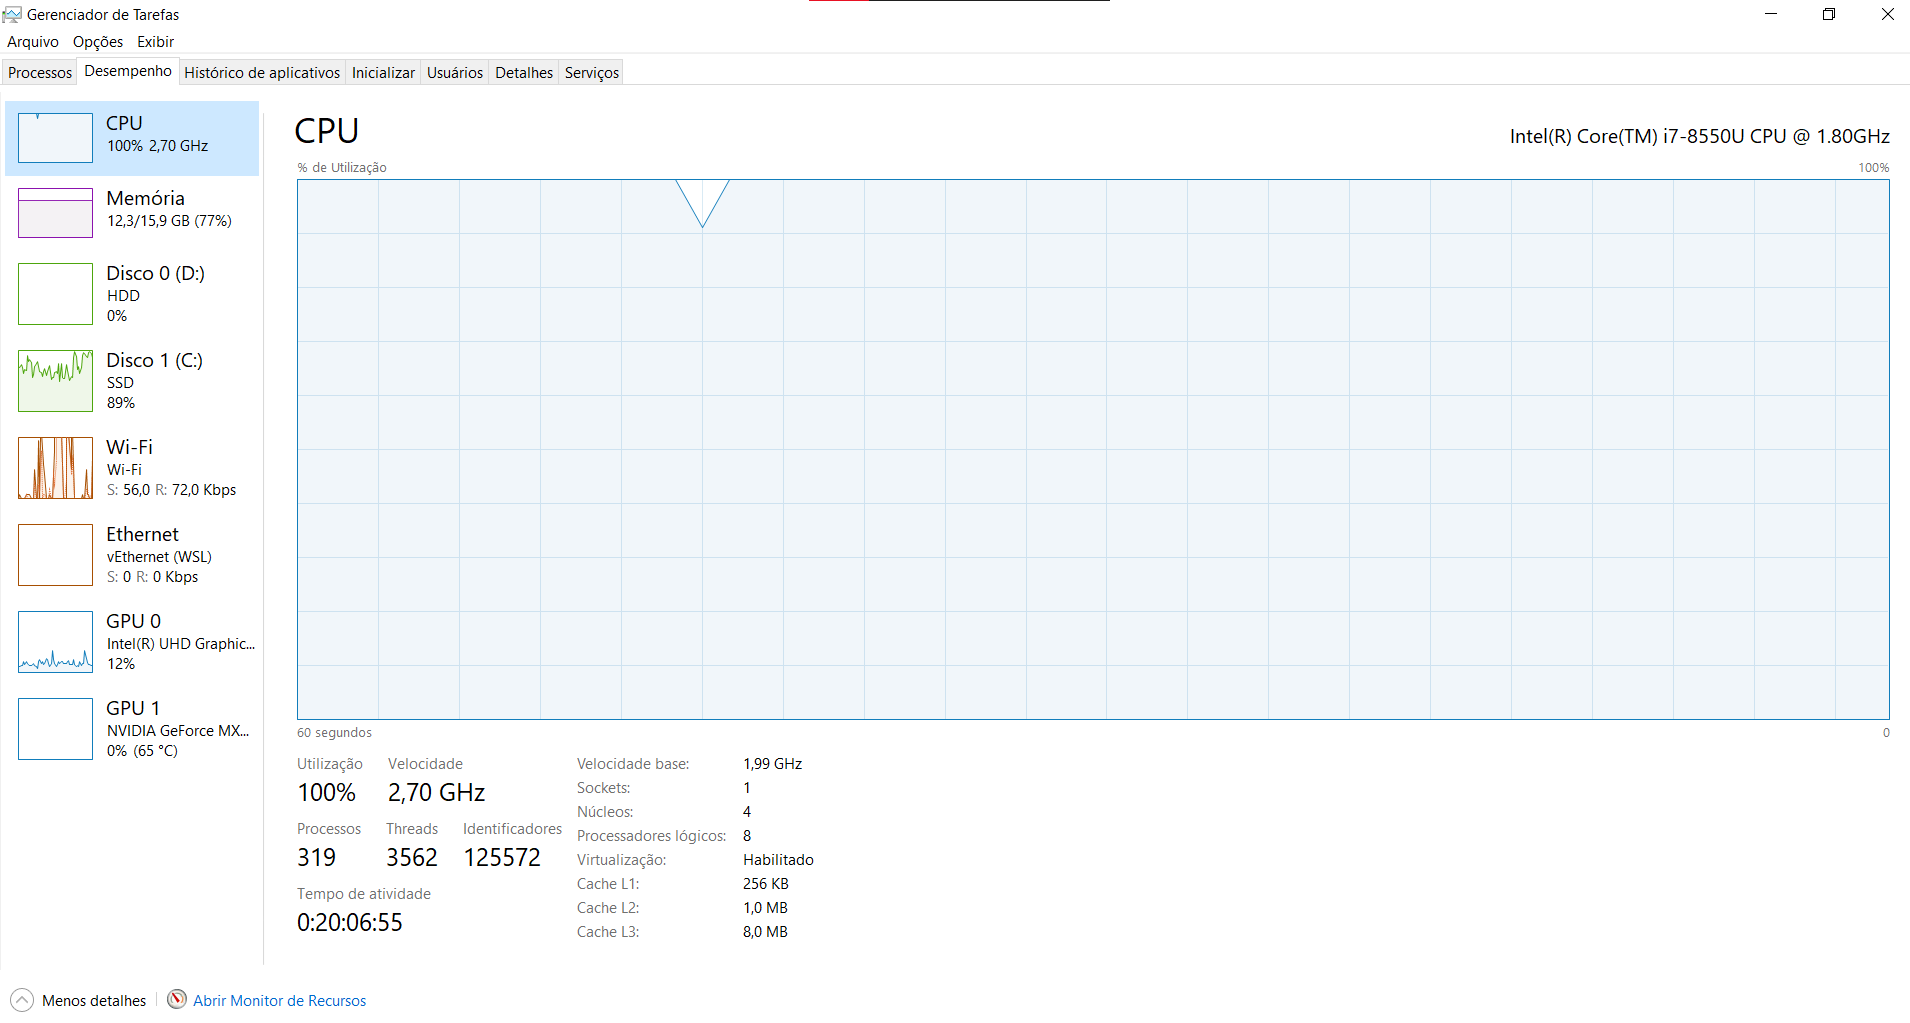
Task: Open the Exibir menu
Action: point(155,42)
